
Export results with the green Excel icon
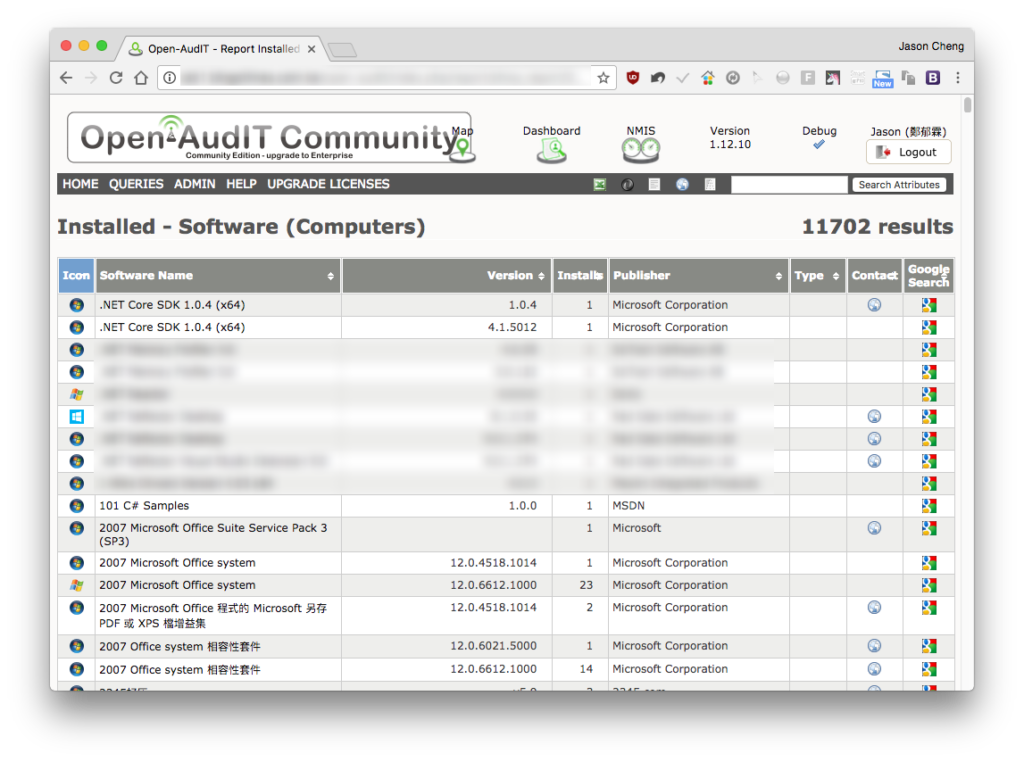(x=600, y=185)
